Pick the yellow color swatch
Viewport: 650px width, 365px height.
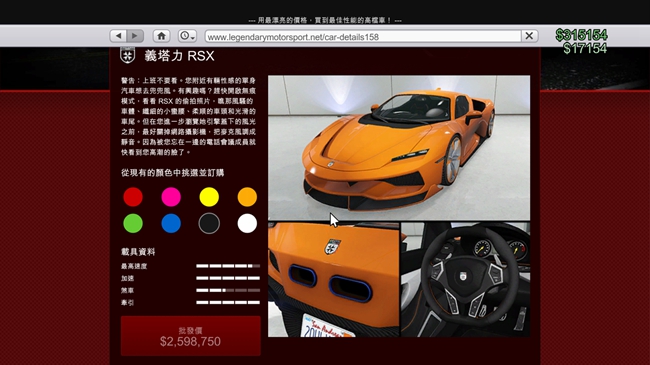(x=209, y=197)
